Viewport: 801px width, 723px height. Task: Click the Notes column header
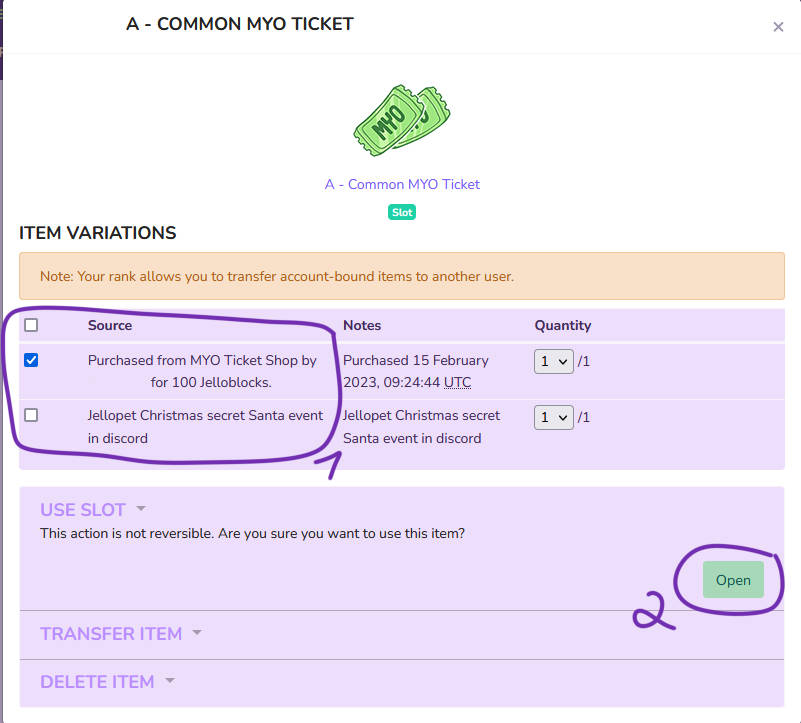(x=362, y=325)
